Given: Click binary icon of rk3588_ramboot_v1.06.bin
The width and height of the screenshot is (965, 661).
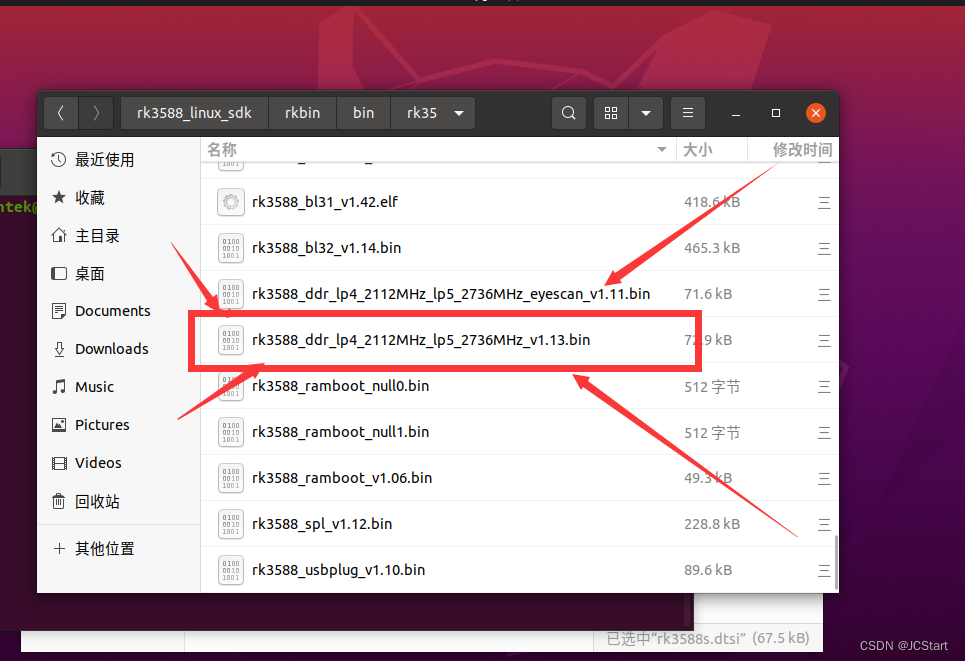Looking at the screenshot, I should click(x=231, y=478).
